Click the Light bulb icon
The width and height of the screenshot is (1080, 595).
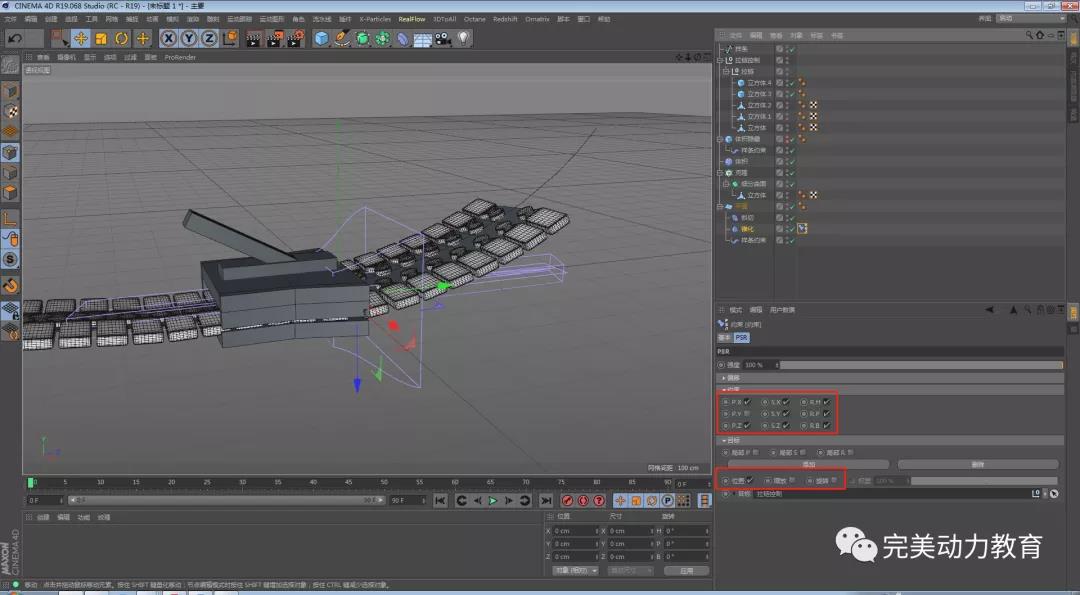pos(464,38)
